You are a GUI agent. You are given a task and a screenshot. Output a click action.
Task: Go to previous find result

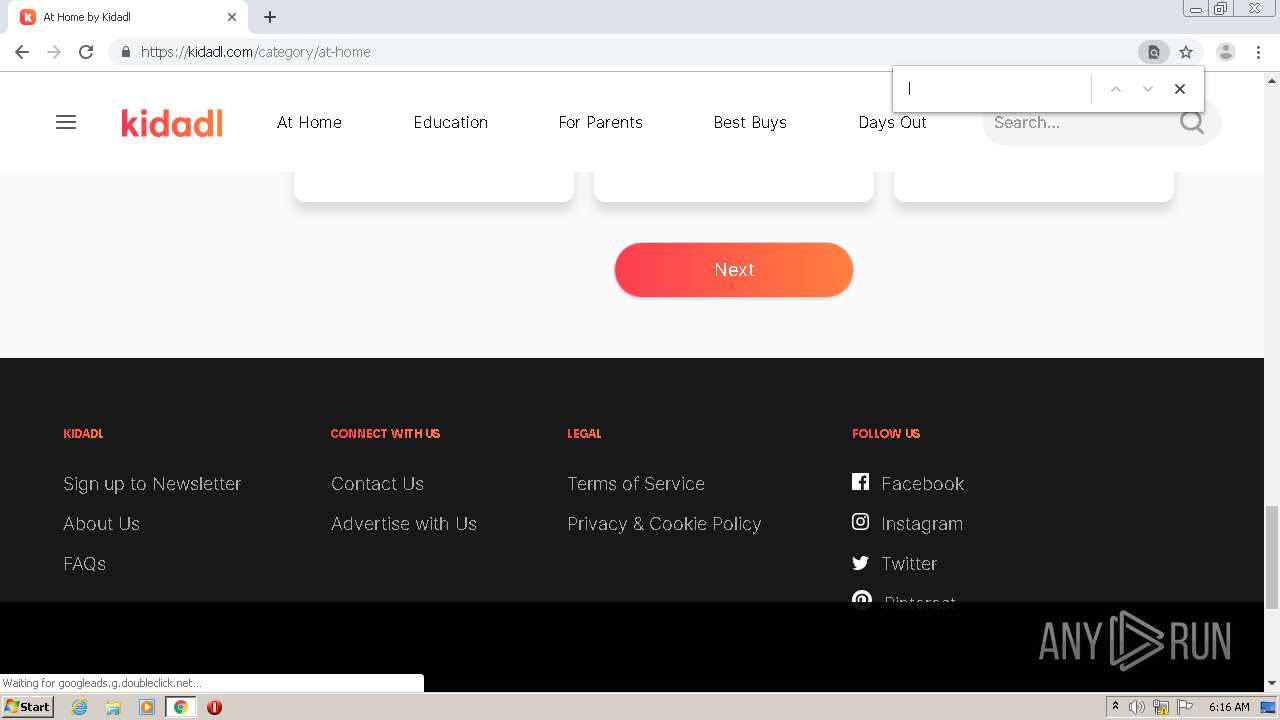pos(1116,89)
